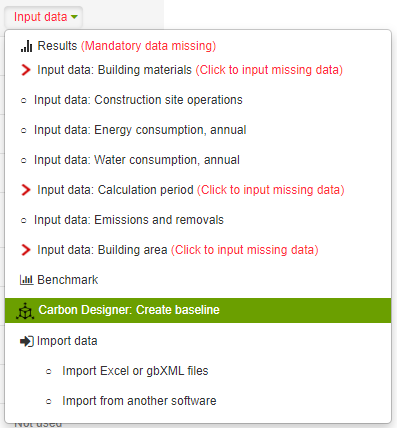397x428 pixels.
Task: Click the bullet beside Construction site operations
Action: (24, 100)
